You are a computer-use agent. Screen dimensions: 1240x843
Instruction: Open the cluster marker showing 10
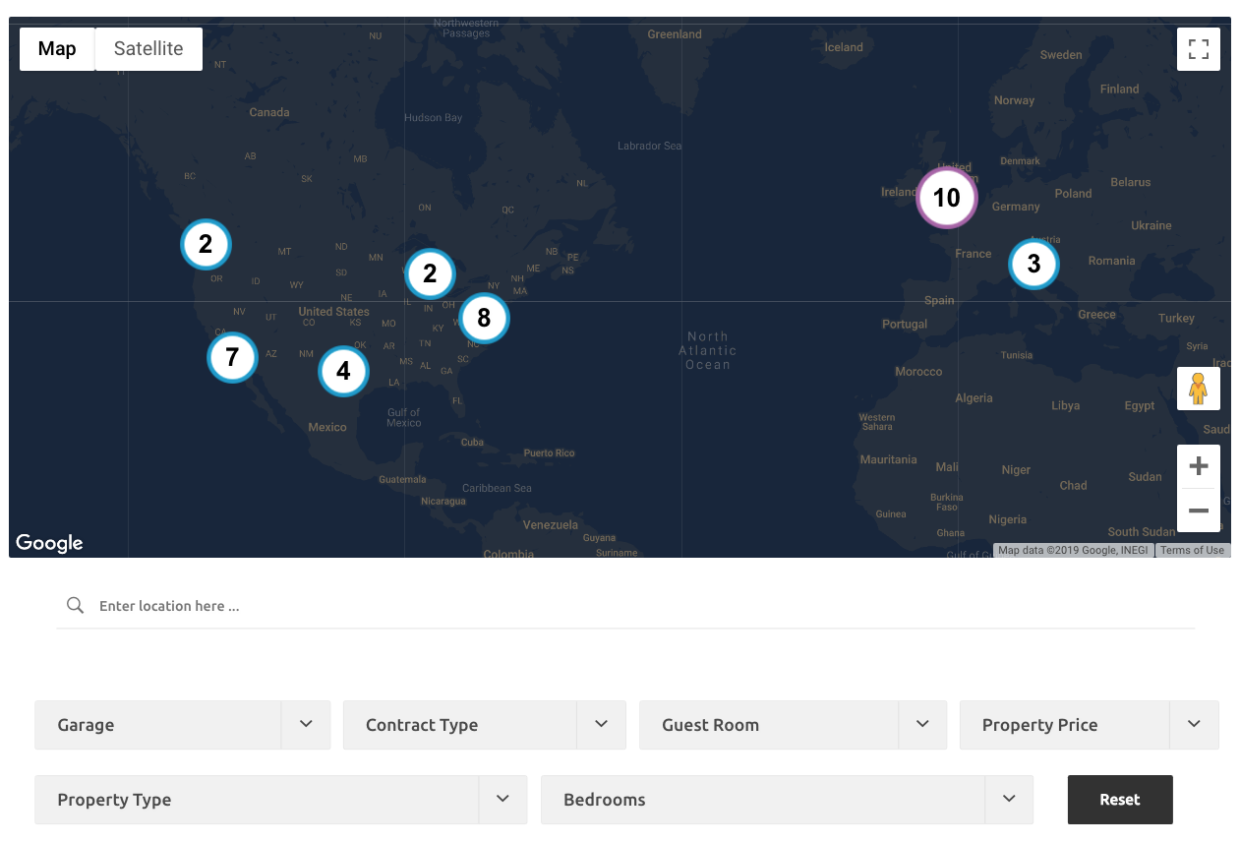point(946,198)
